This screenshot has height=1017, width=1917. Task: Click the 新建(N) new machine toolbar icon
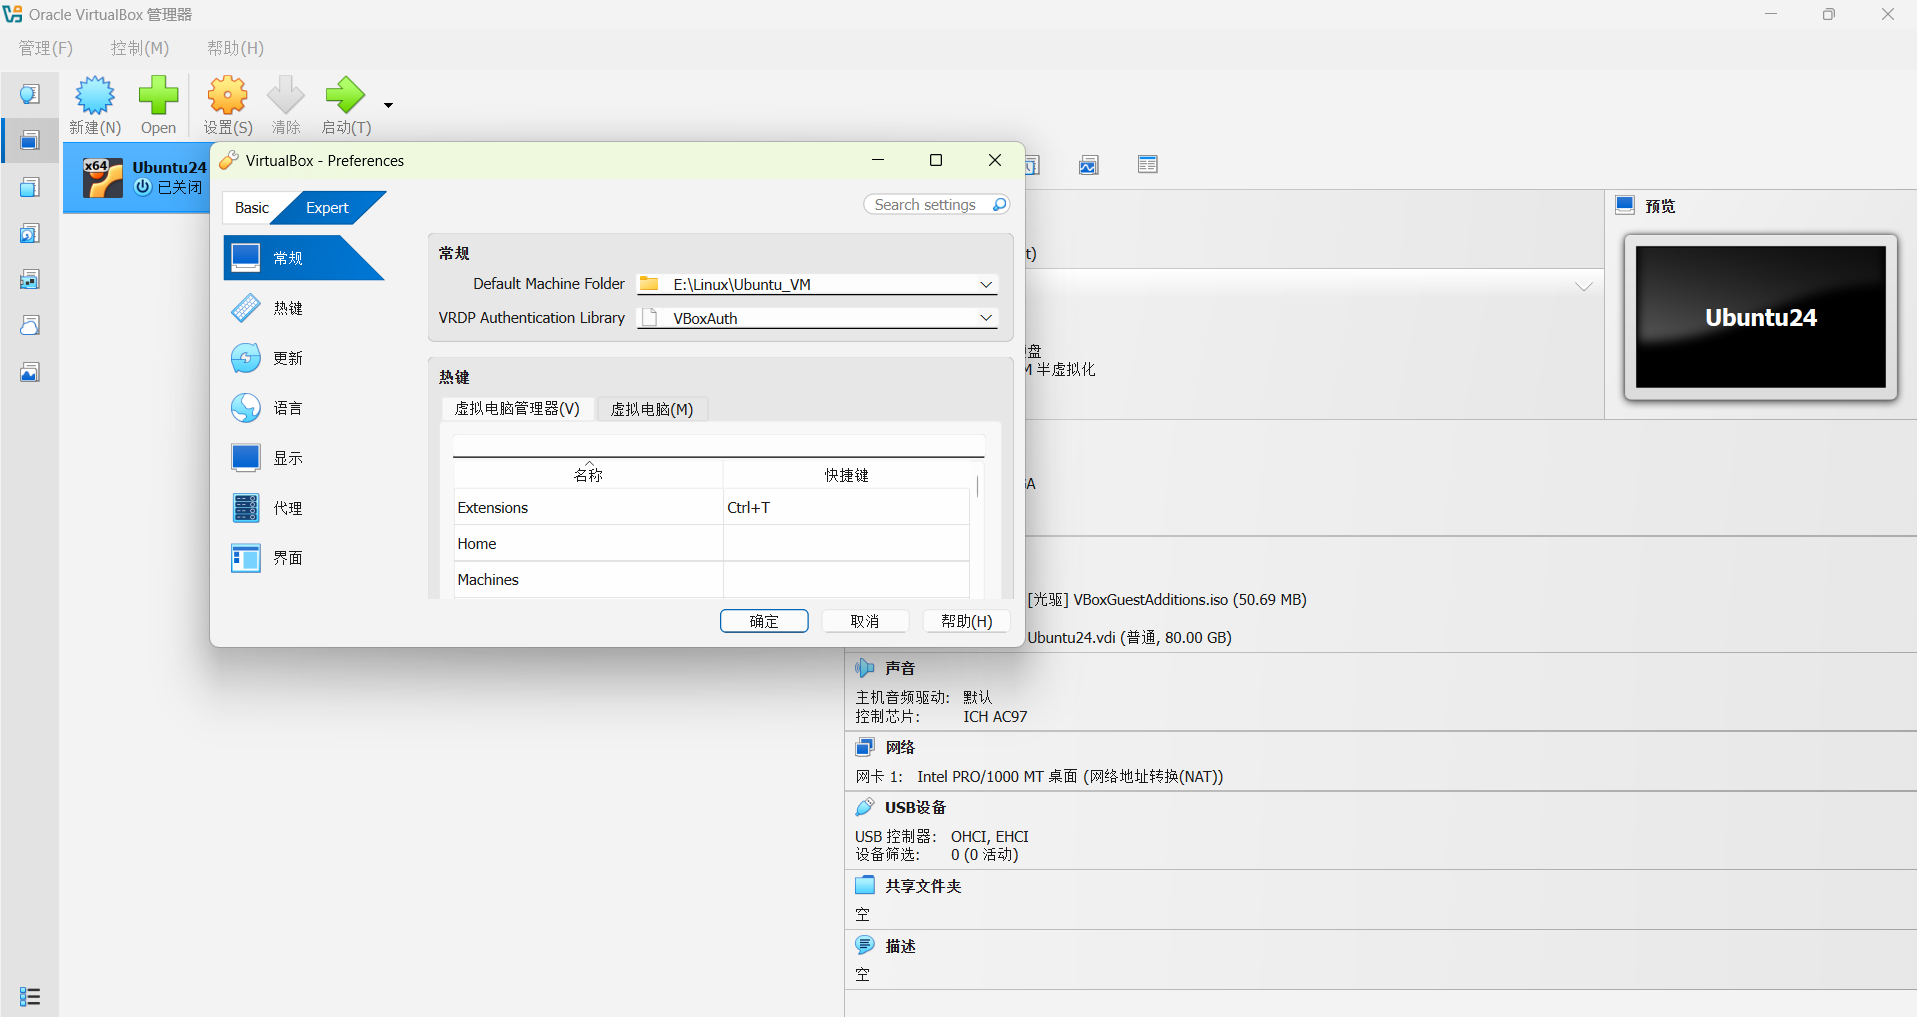(x=95, y=103)
